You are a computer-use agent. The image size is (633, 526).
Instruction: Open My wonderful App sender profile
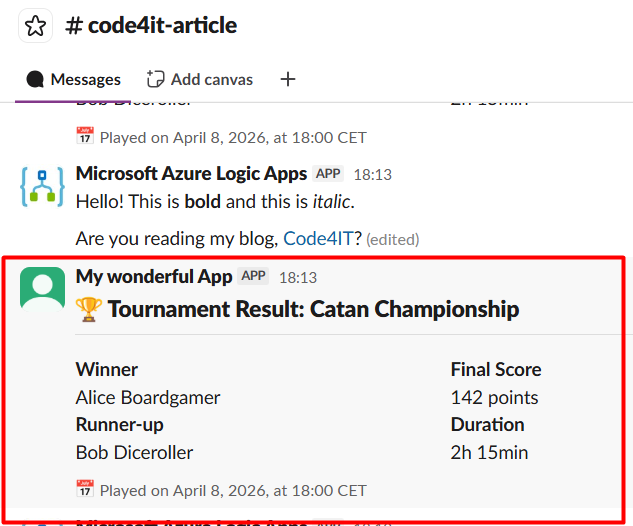(154, 277)
